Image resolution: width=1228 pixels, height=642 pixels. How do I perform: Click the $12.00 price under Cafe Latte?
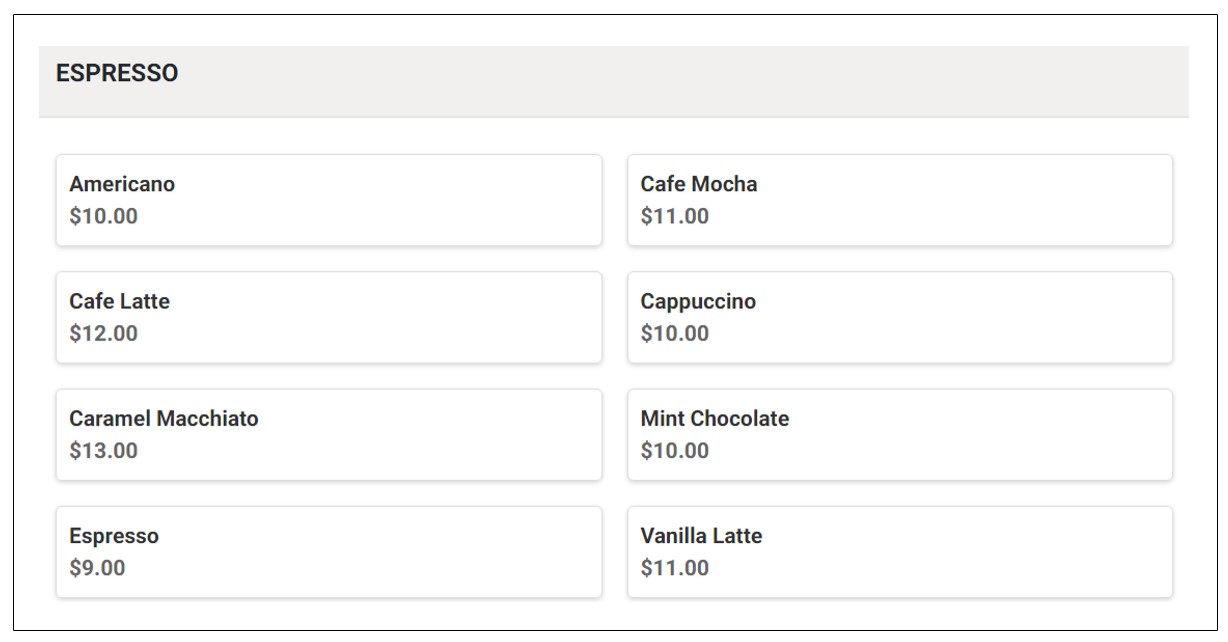(x=104, y=333)
